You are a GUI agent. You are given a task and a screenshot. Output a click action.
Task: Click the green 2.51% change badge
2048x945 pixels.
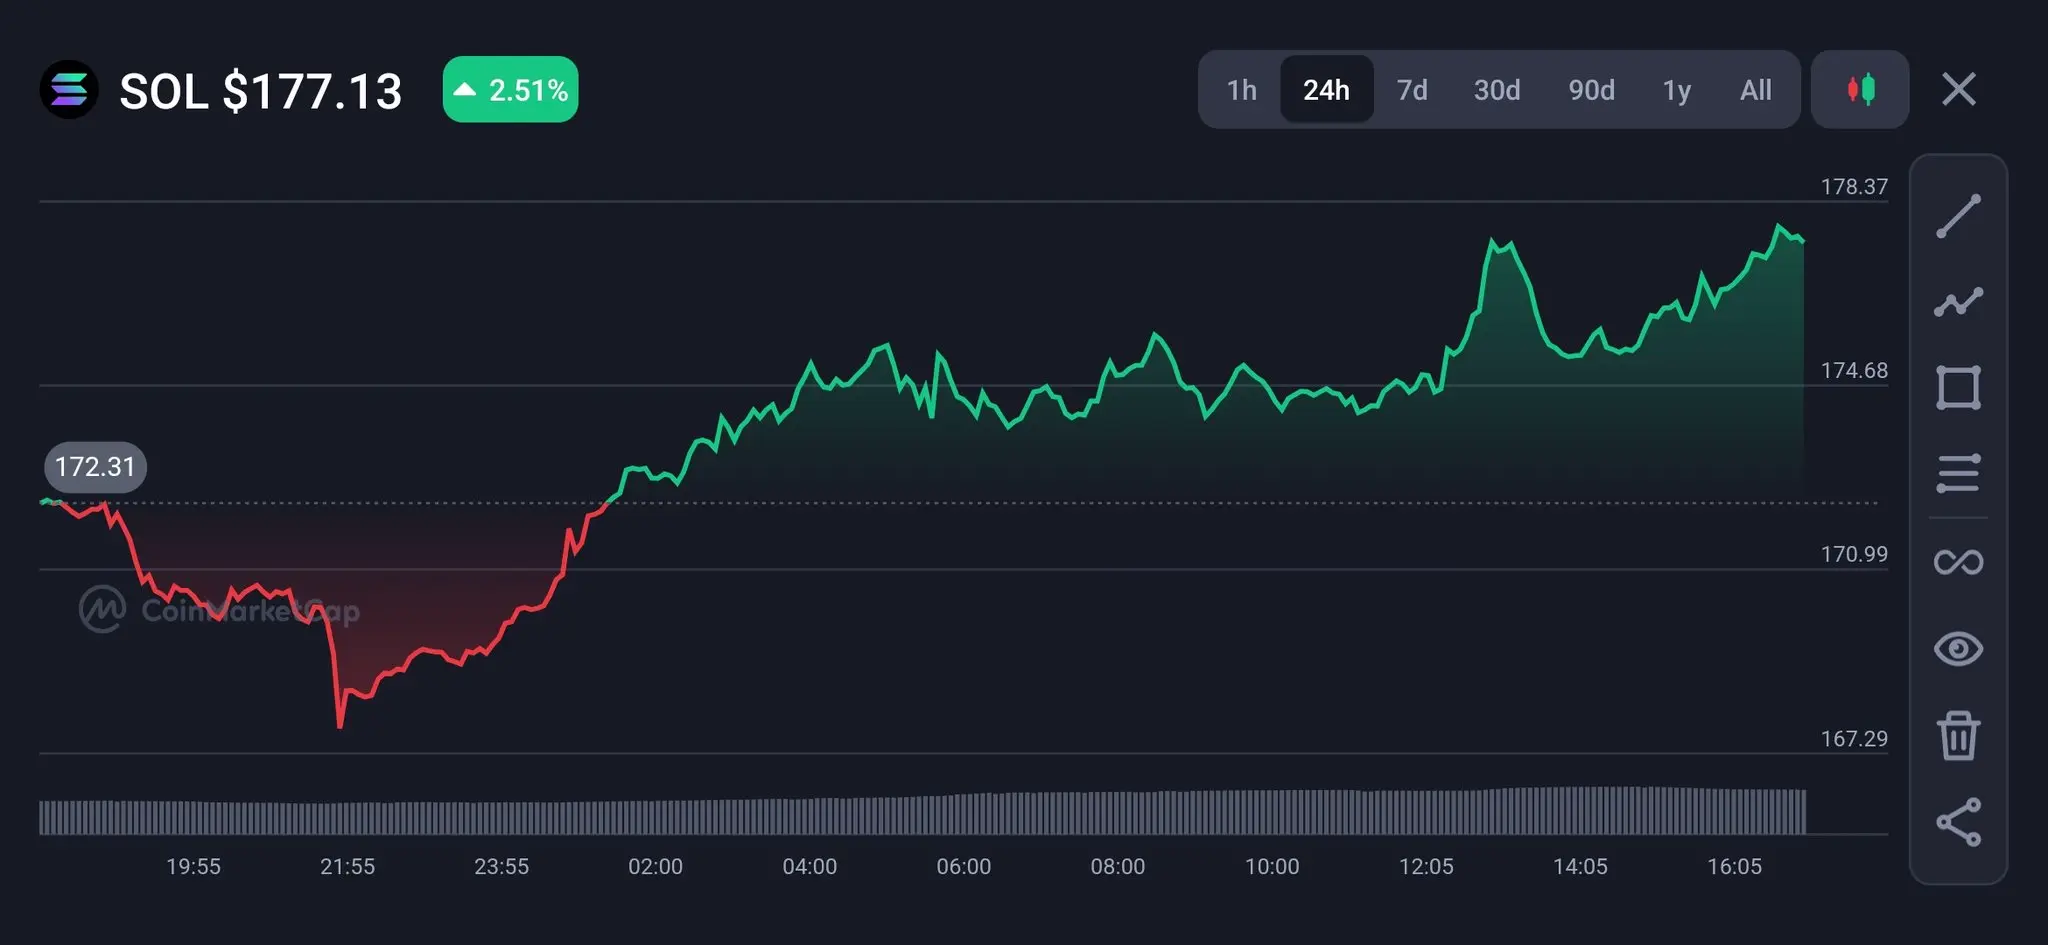pyautogui.click(x=510, y=90)
